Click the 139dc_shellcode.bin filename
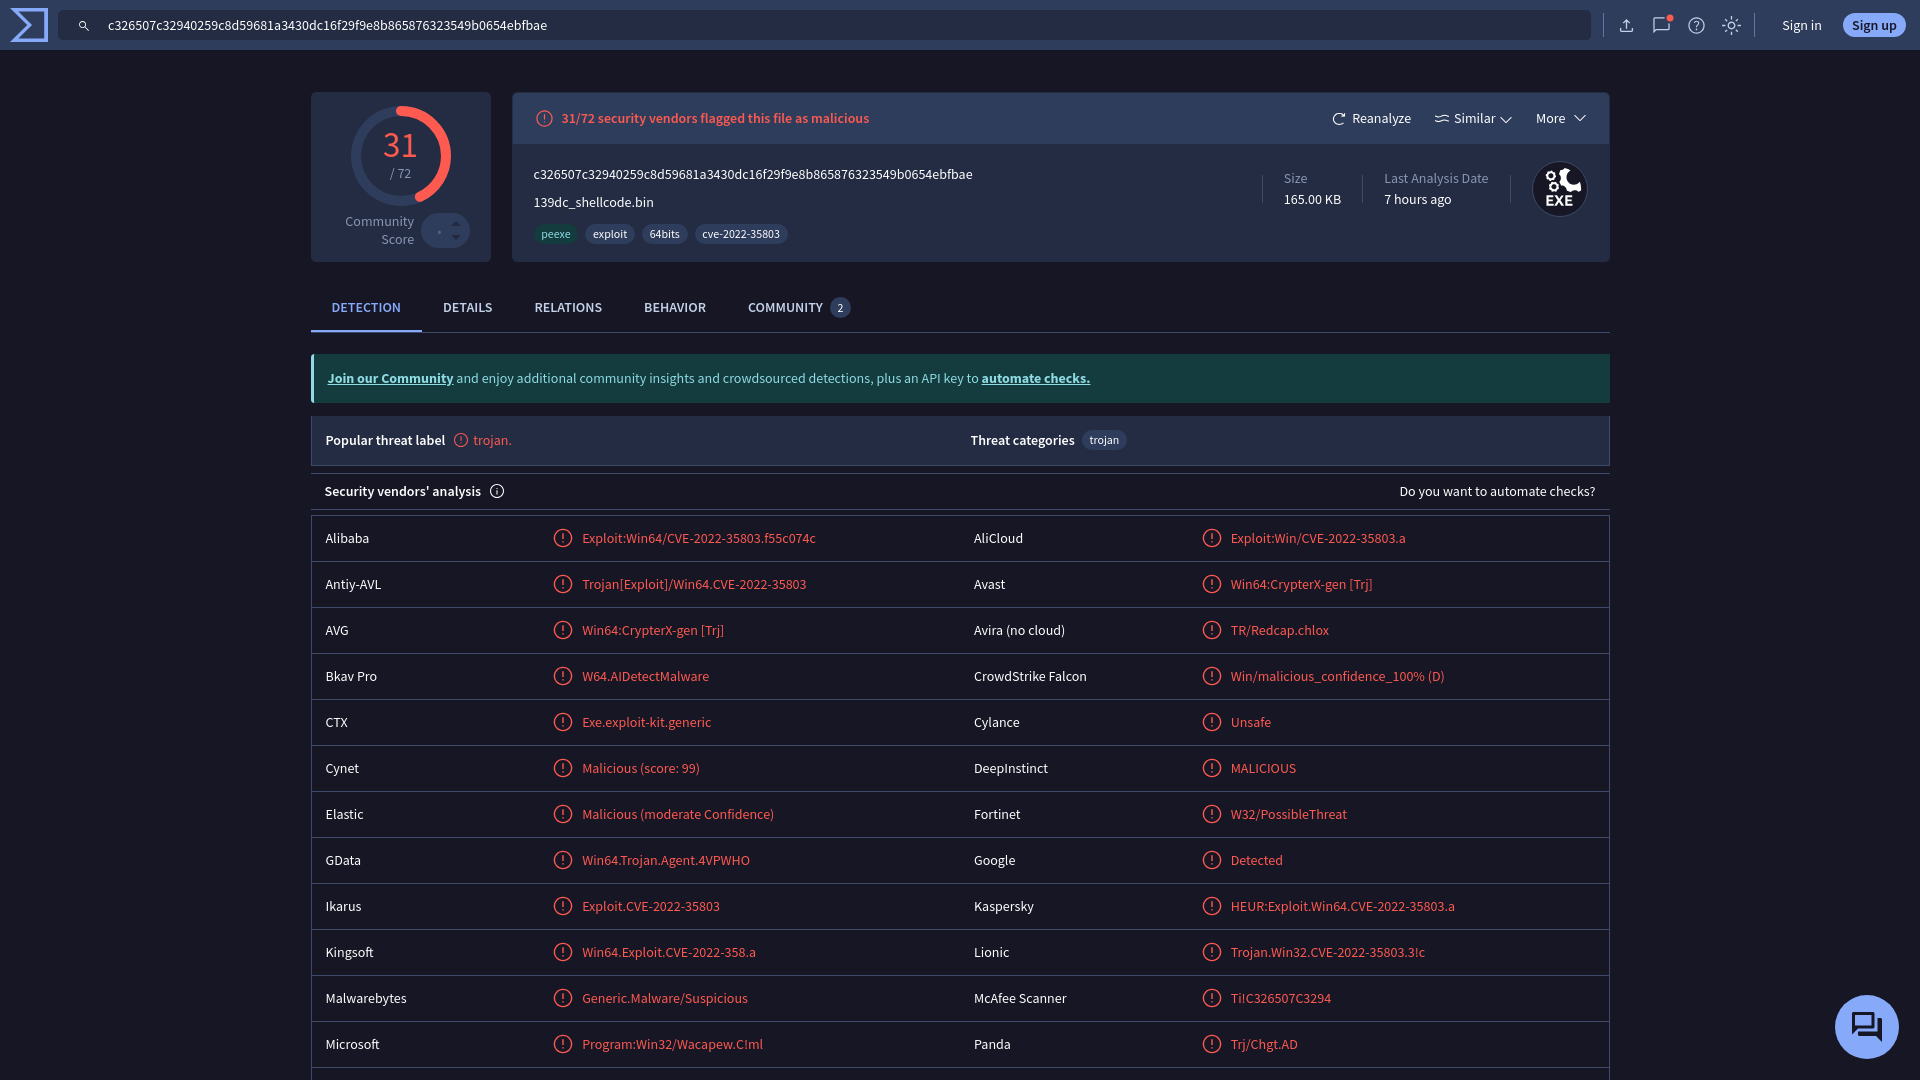This screenshot has width=1920, height=1080. [x=593, y=203]
